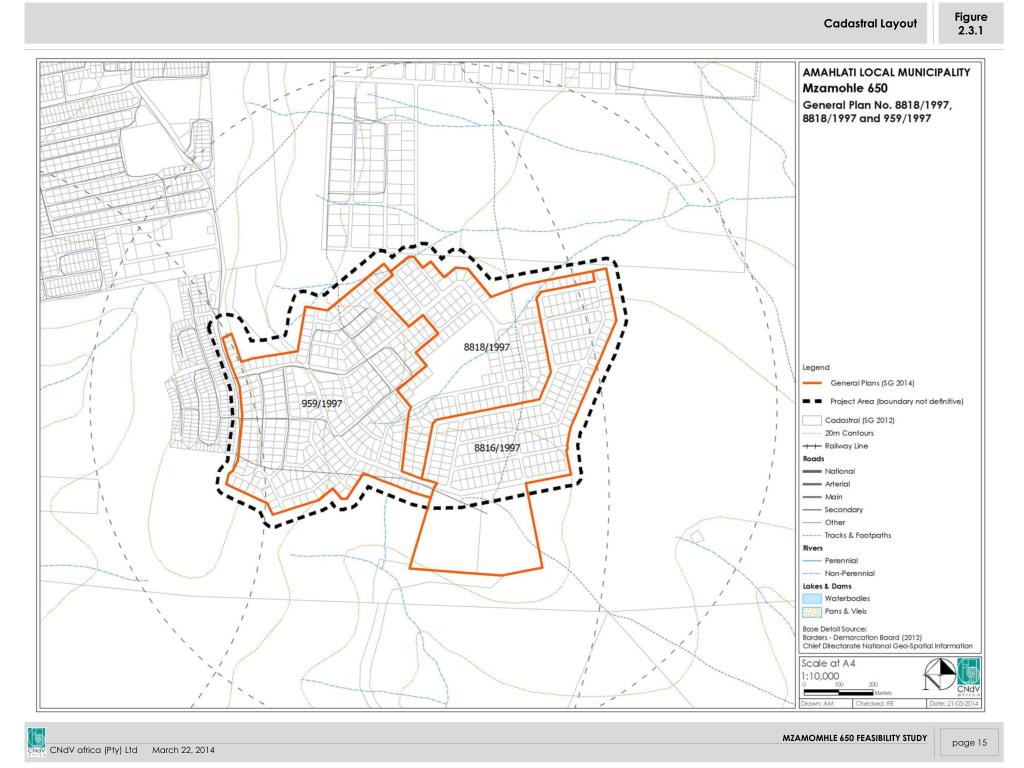Screen dimensions: 1024x768
Task: Click the blue Waterbodies swatch
Action: [812, 599]
